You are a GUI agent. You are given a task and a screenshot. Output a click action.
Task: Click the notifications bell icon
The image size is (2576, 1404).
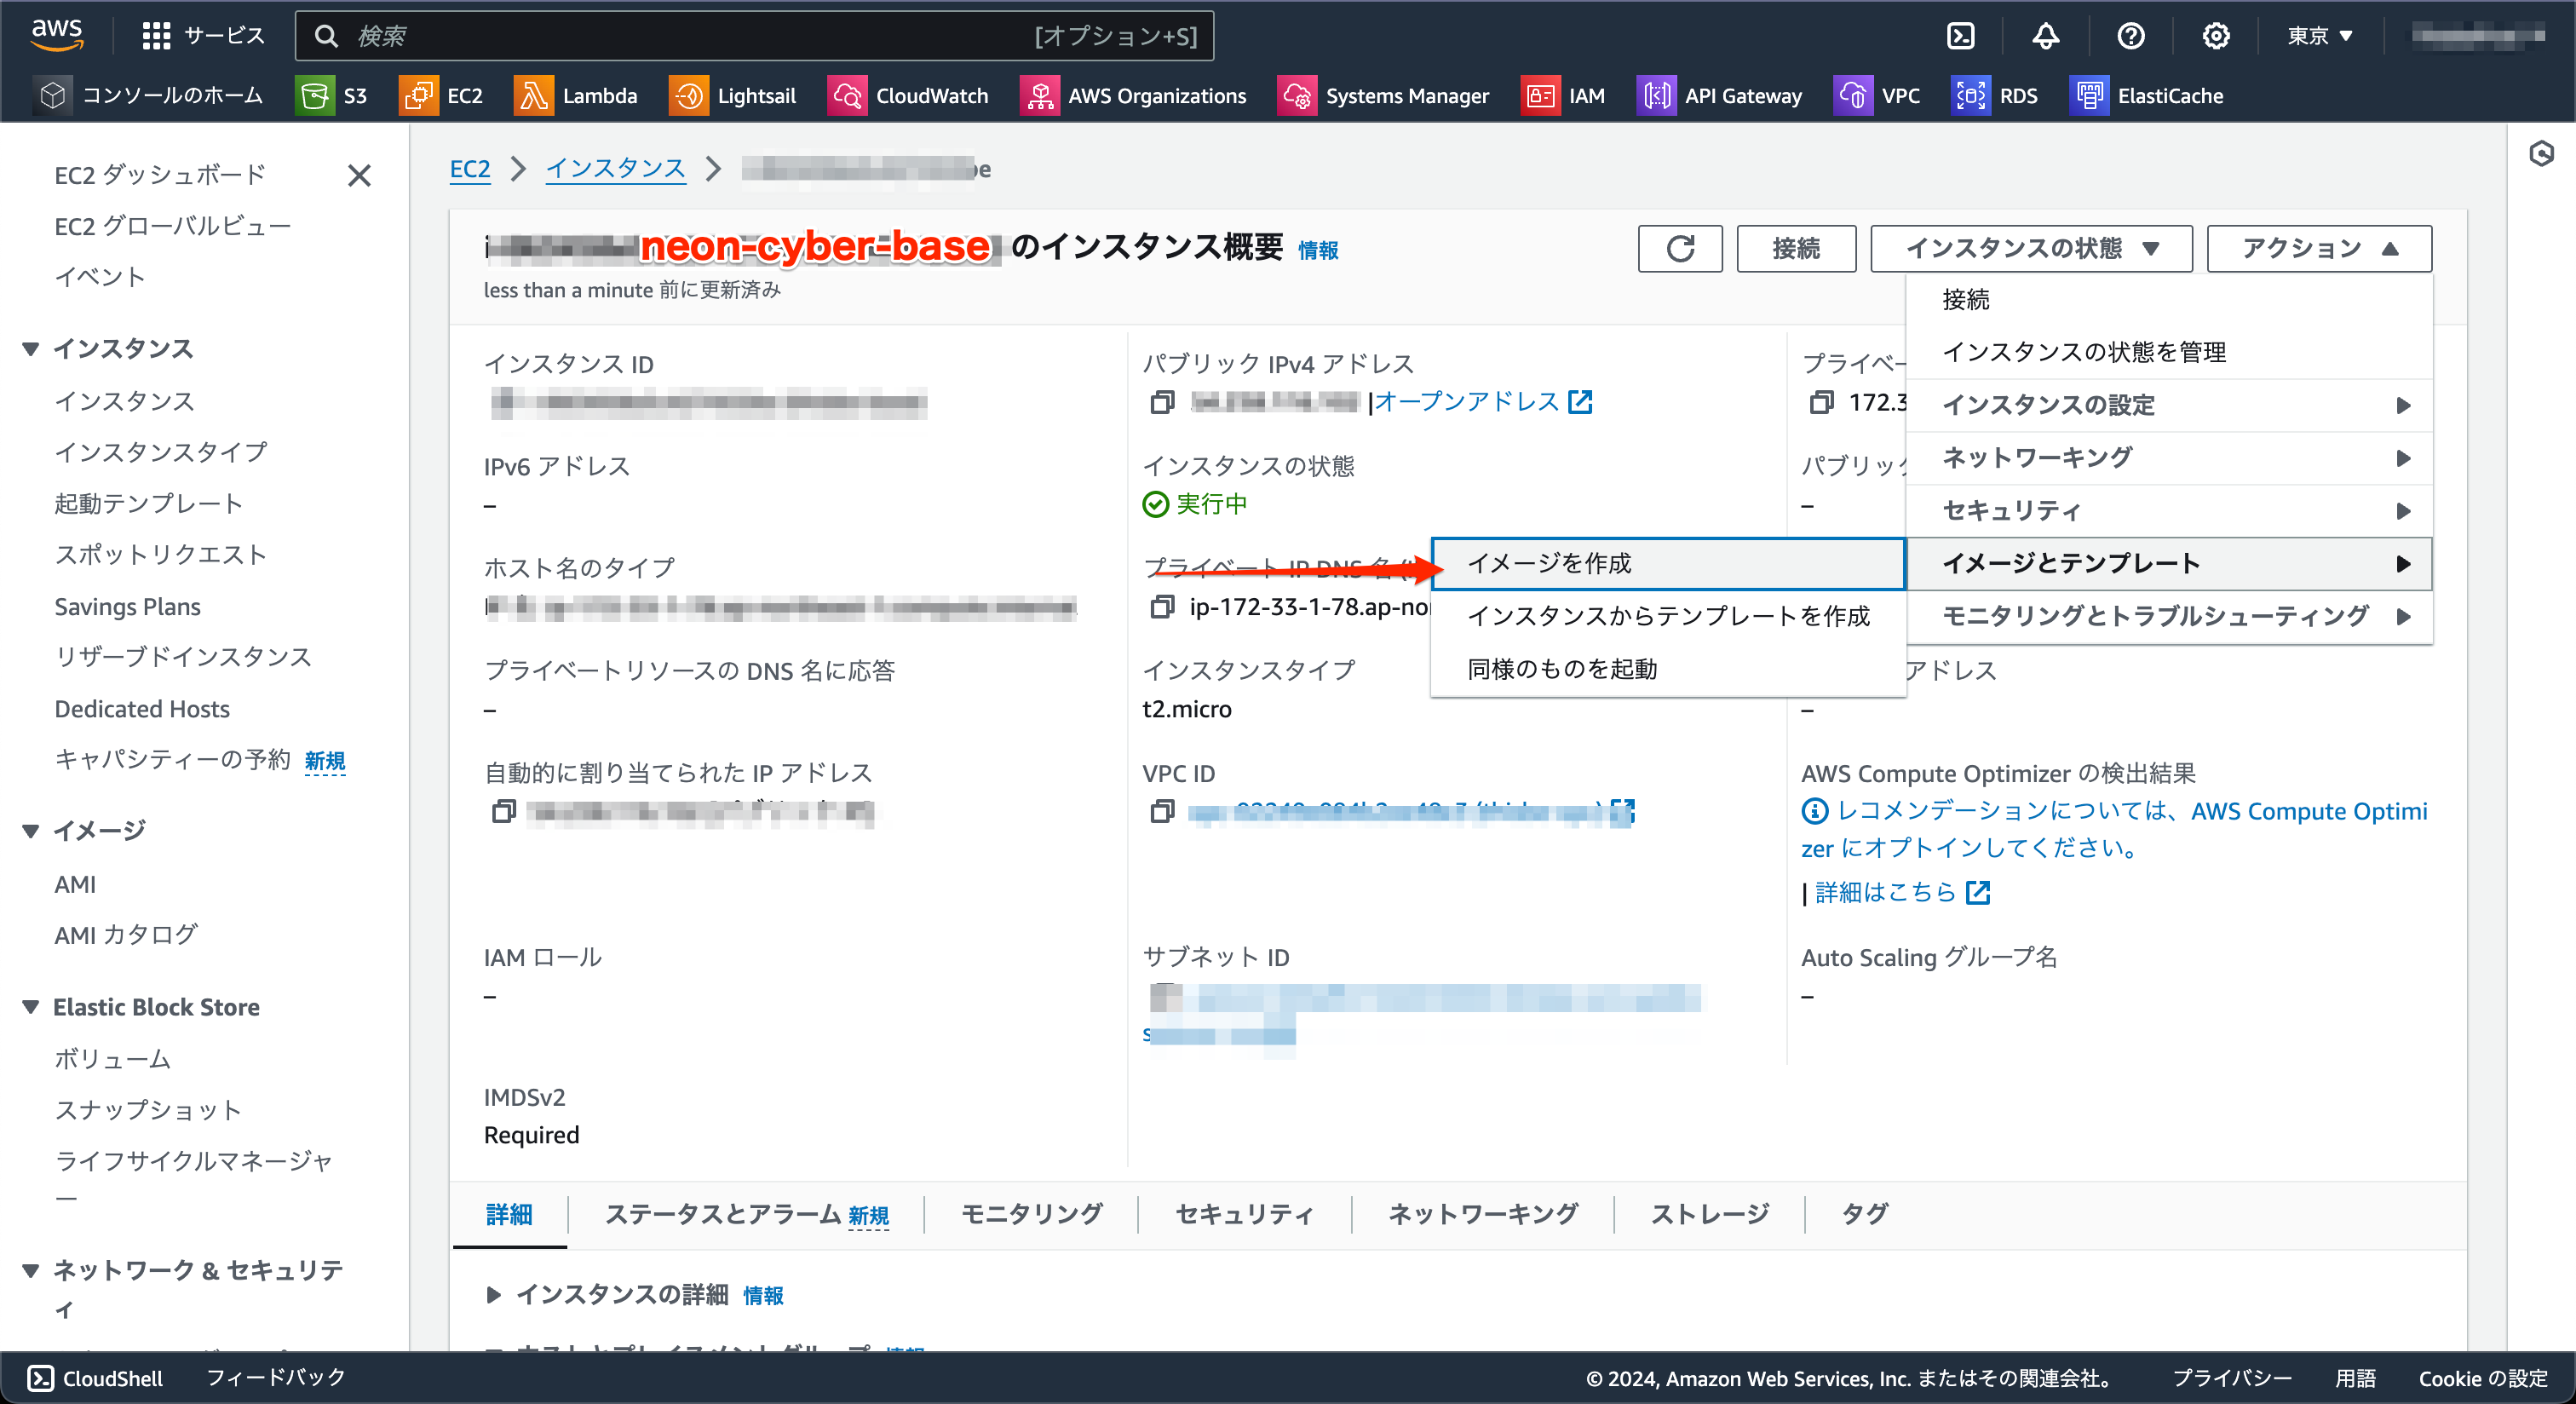click(2045, 35)
